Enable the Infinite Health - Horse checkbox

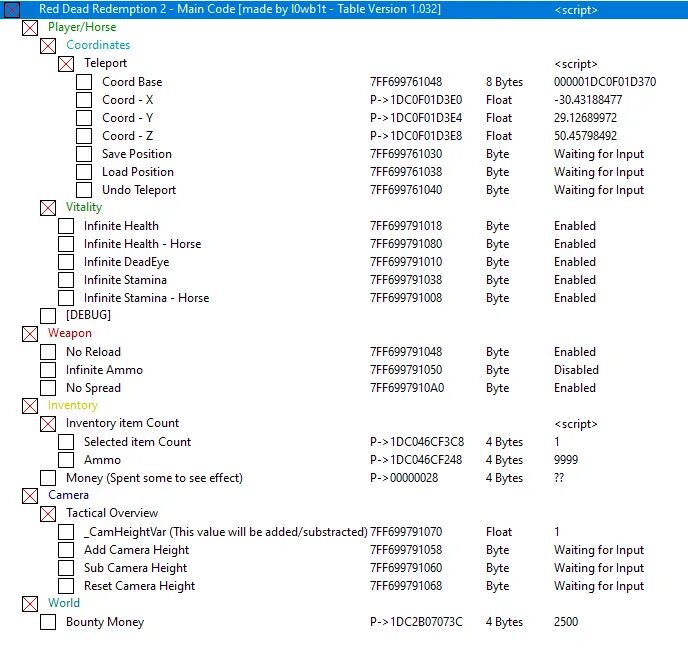coord(66,244)
